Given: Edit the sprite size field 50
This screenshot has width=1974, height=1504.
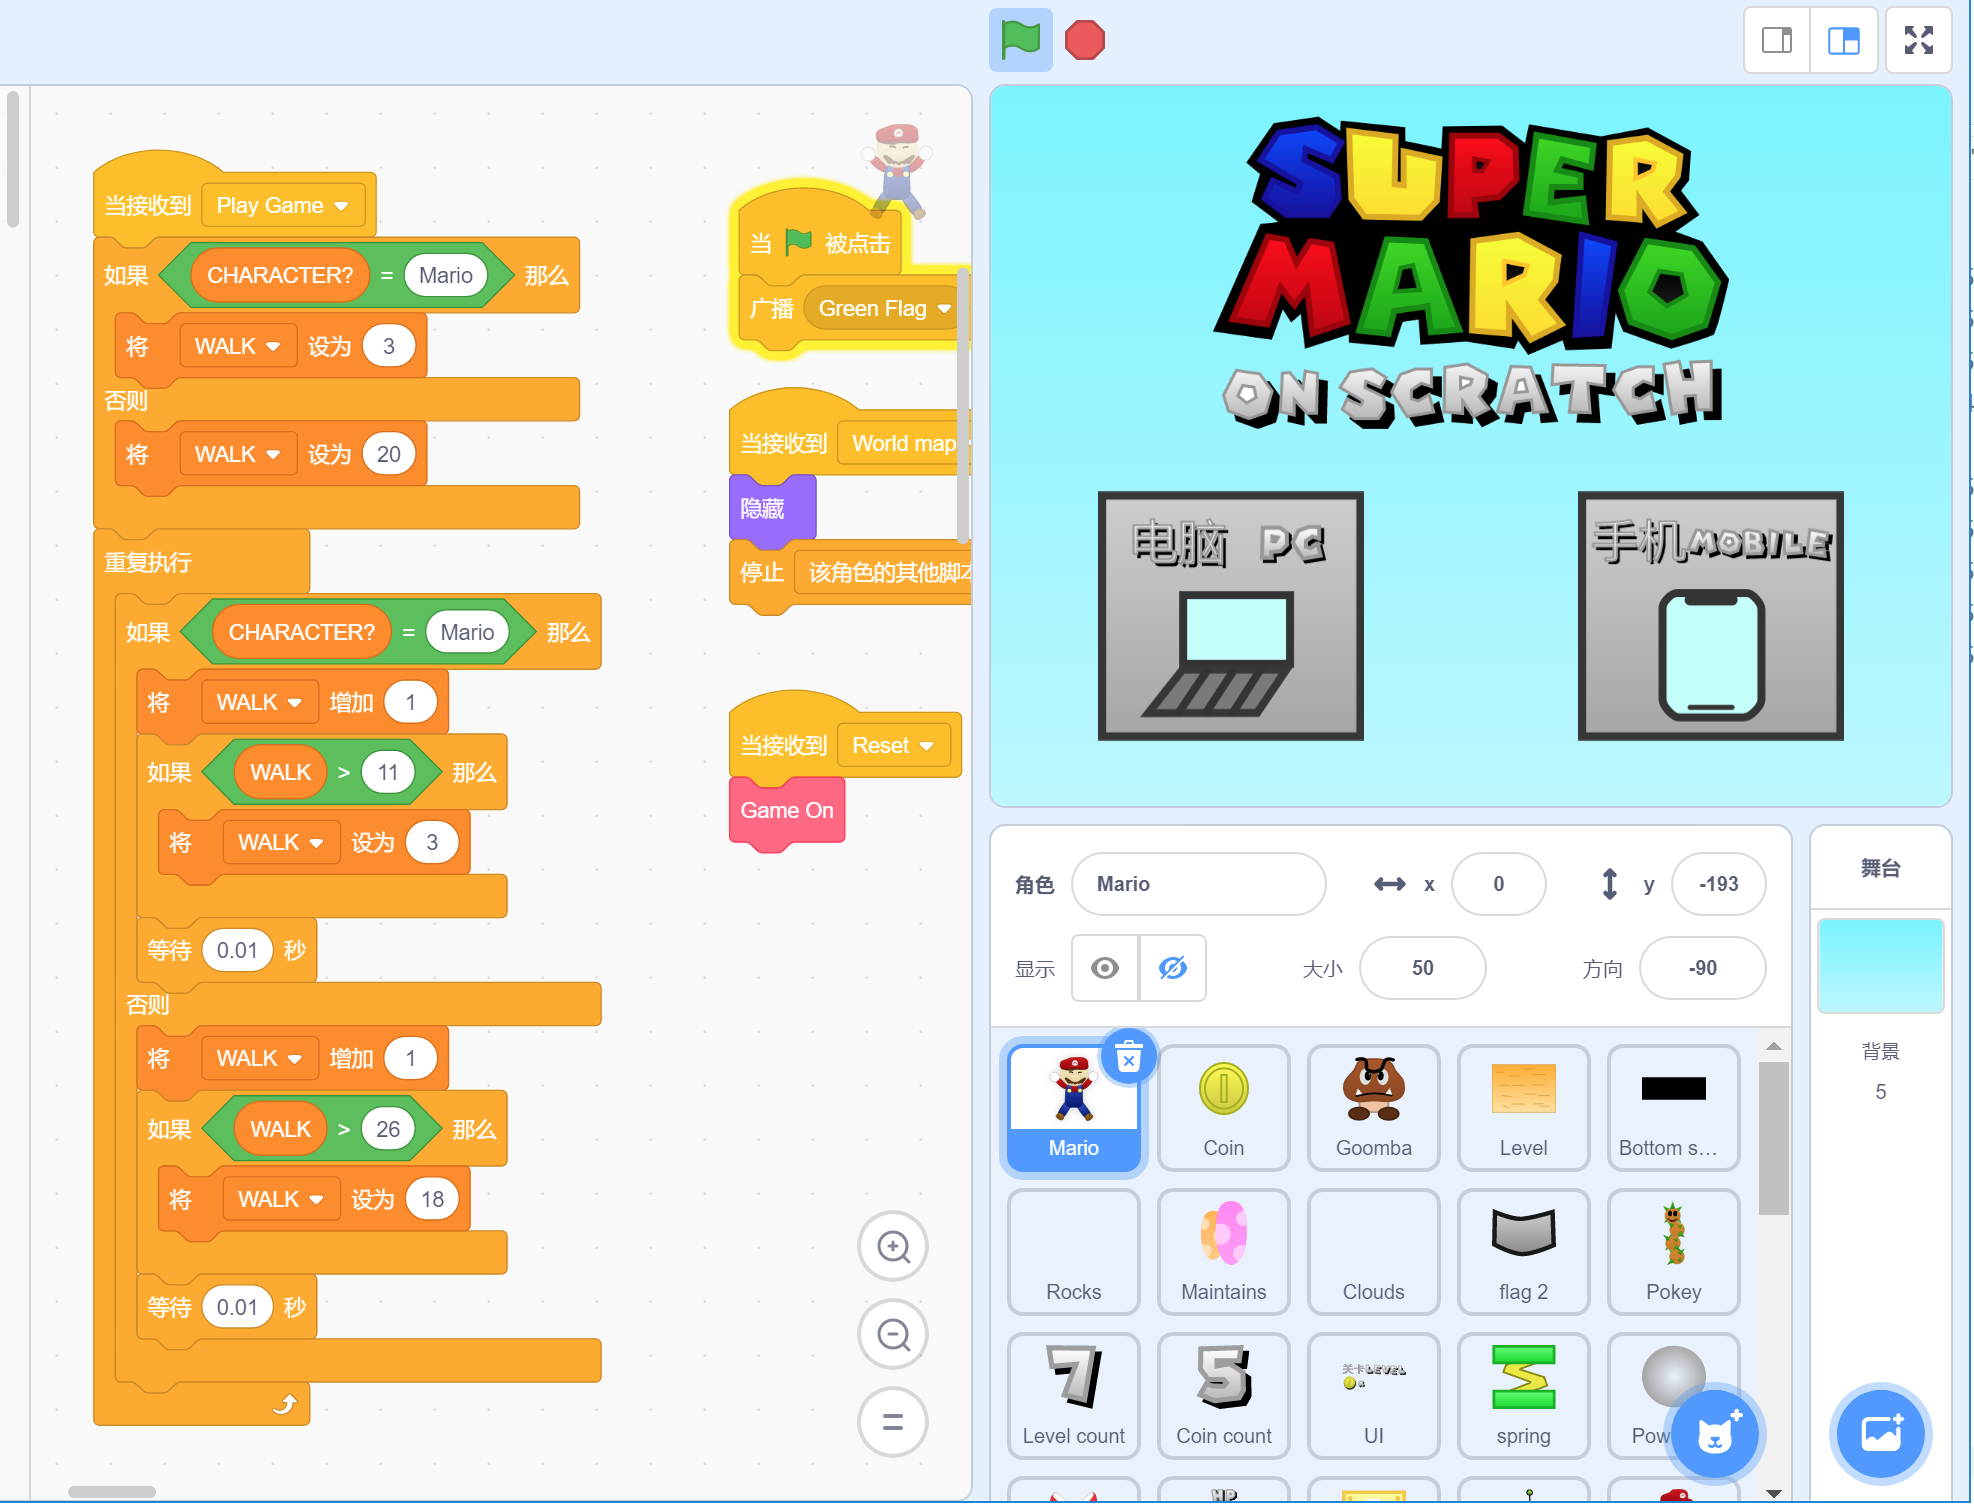Looking at the screenshot, I should (x=1422, y=968).
